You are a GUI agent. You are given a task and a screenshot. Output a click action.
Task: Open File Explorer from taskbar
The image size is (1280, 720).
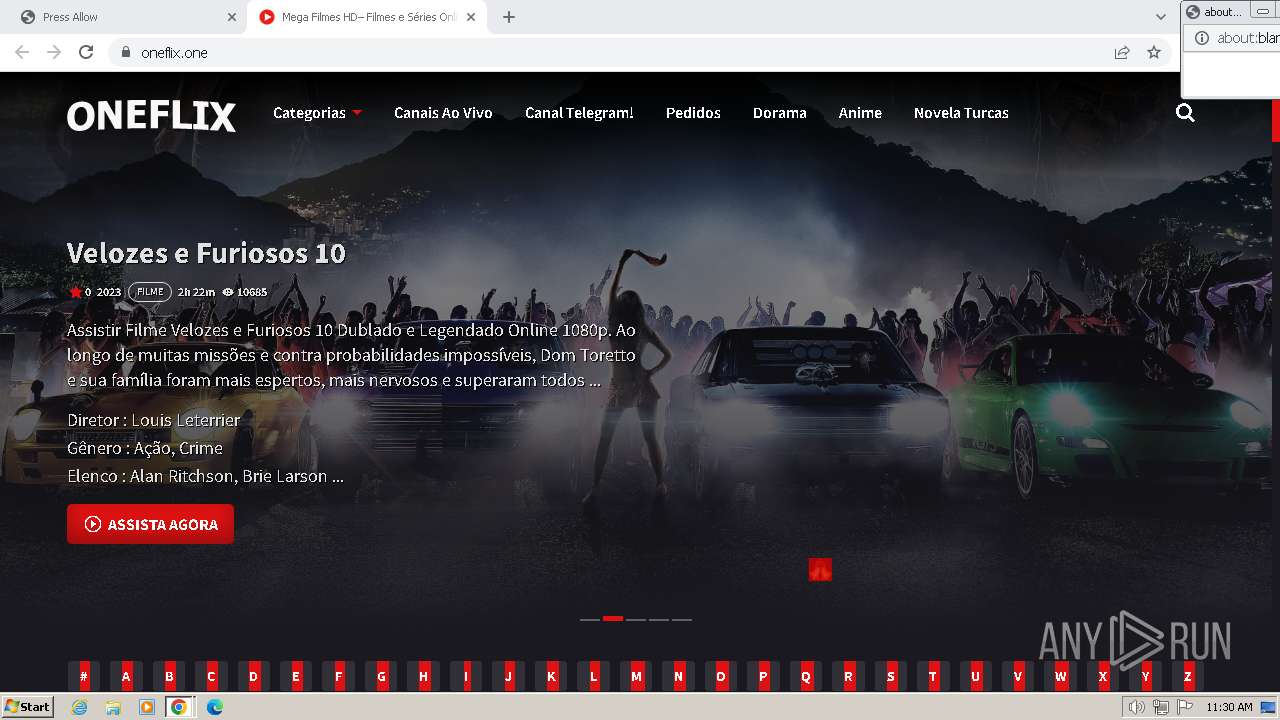pyautogui.click(x=113, y=707)
